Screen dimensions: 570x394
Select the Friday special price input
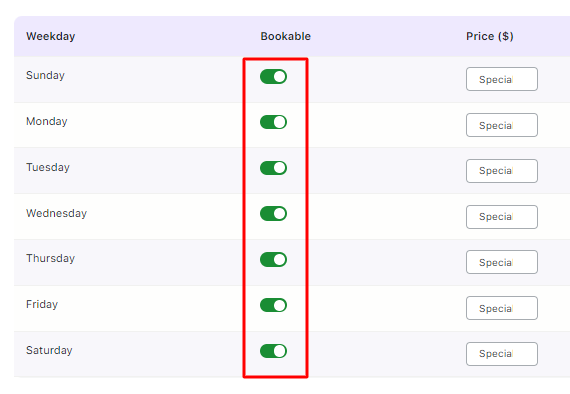(502, 308)
